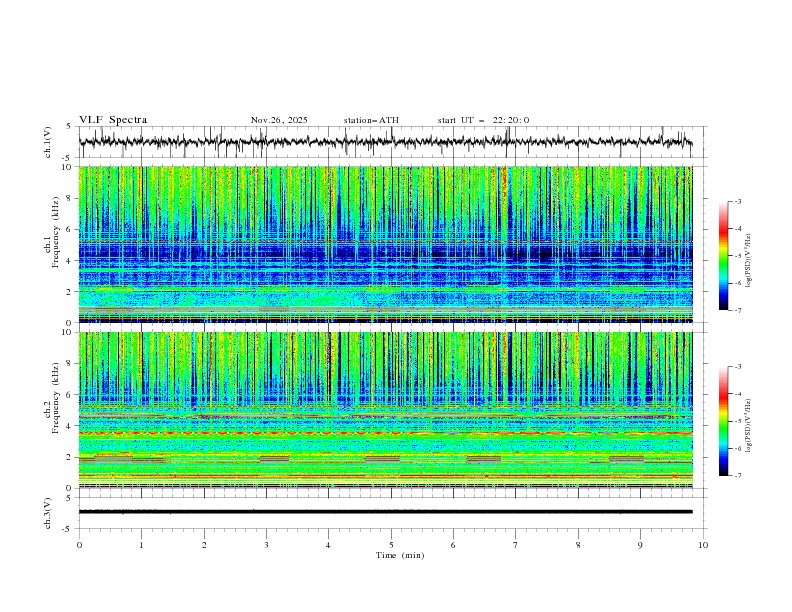
Task: Click the "-7" tick on ch.1 colorbar
Action: pyautogui.click(x=737, y=311)
